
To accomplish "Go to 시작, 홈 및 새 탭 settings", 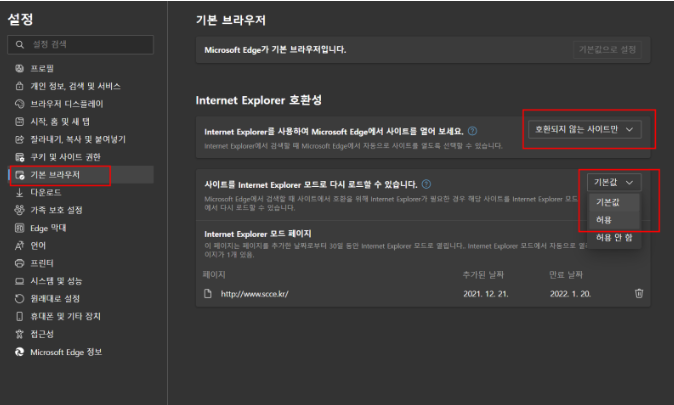I will (x=60, y=122).
